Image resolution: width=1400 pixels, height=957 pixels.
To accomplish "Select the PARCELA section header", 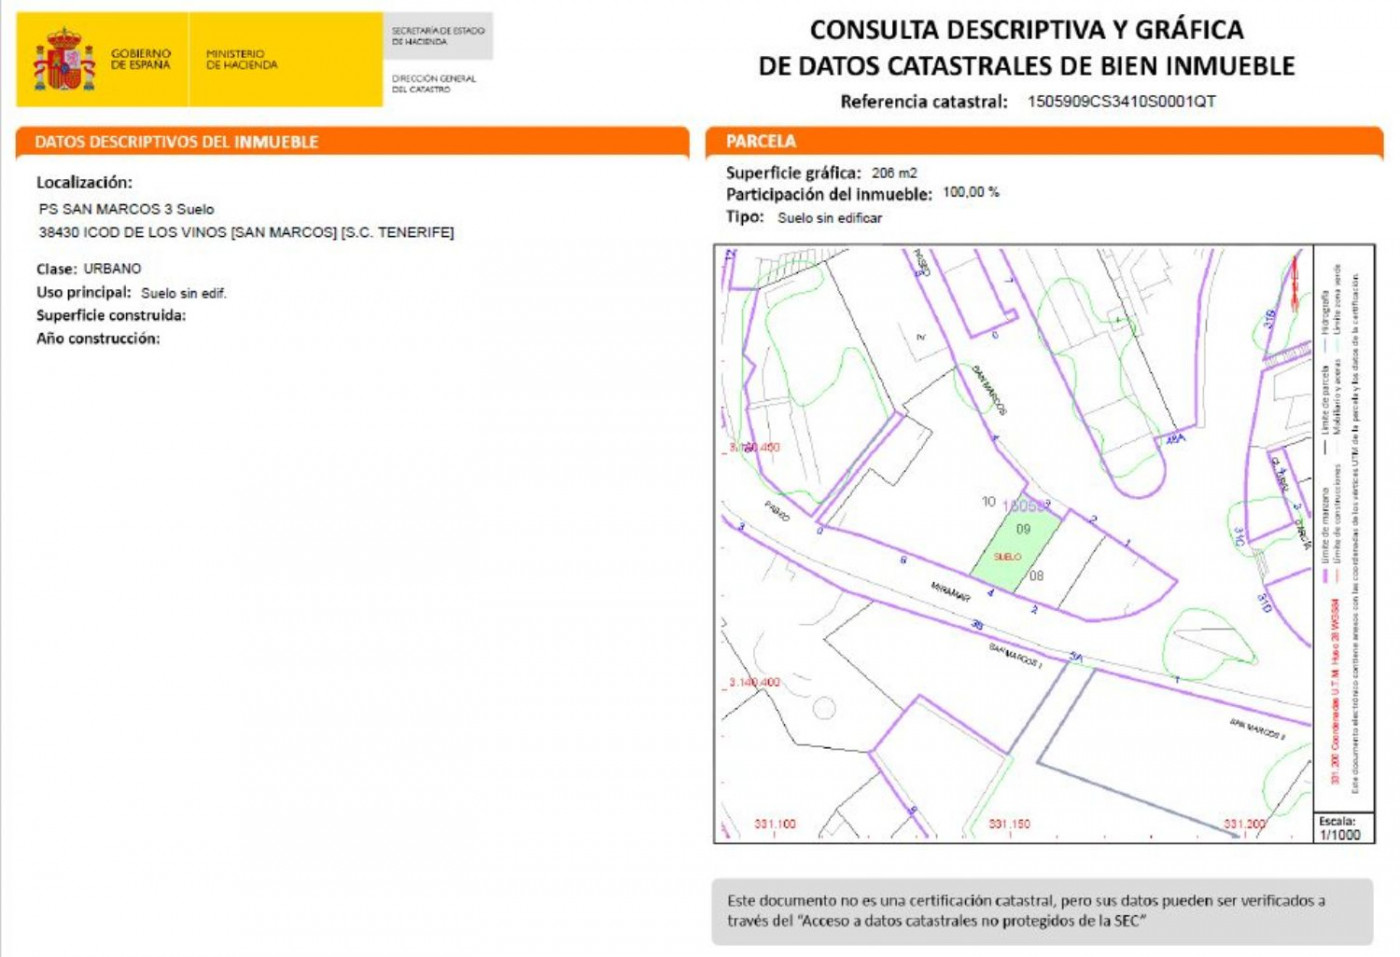I will [x=761, y=142].
